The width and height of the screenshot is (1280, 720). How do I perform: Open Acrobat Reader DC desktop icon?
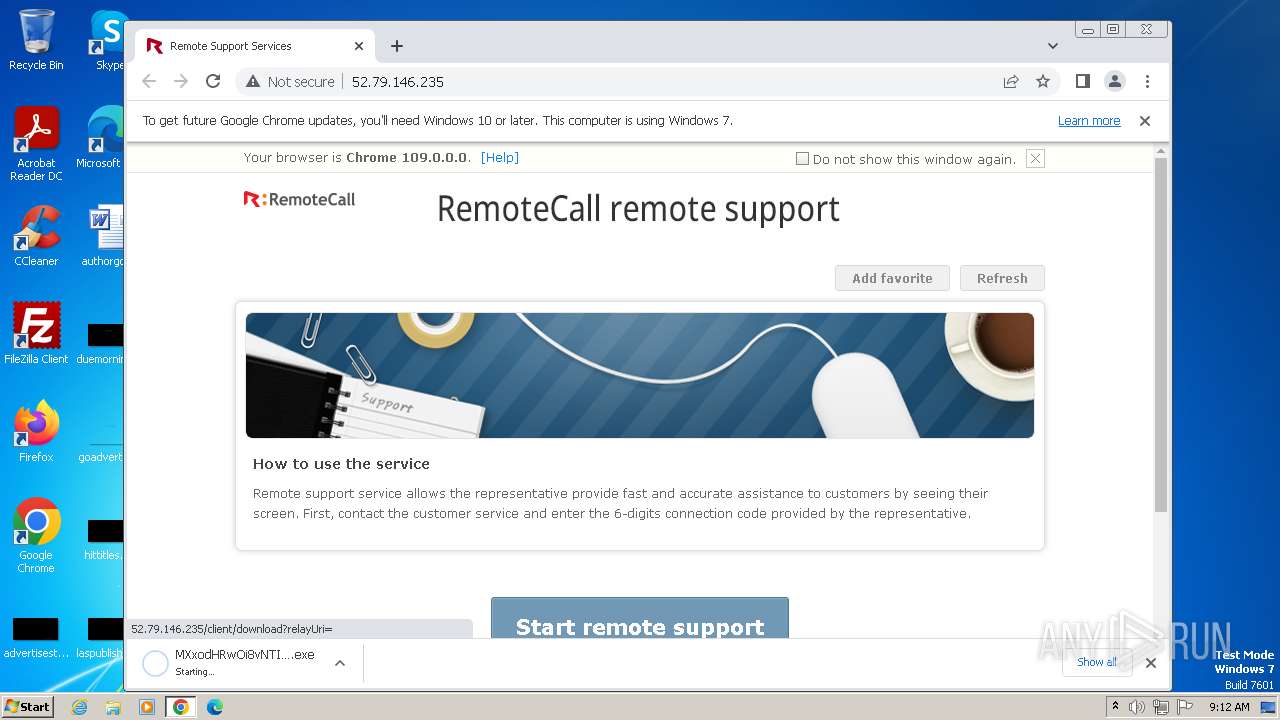pos(36,144)
